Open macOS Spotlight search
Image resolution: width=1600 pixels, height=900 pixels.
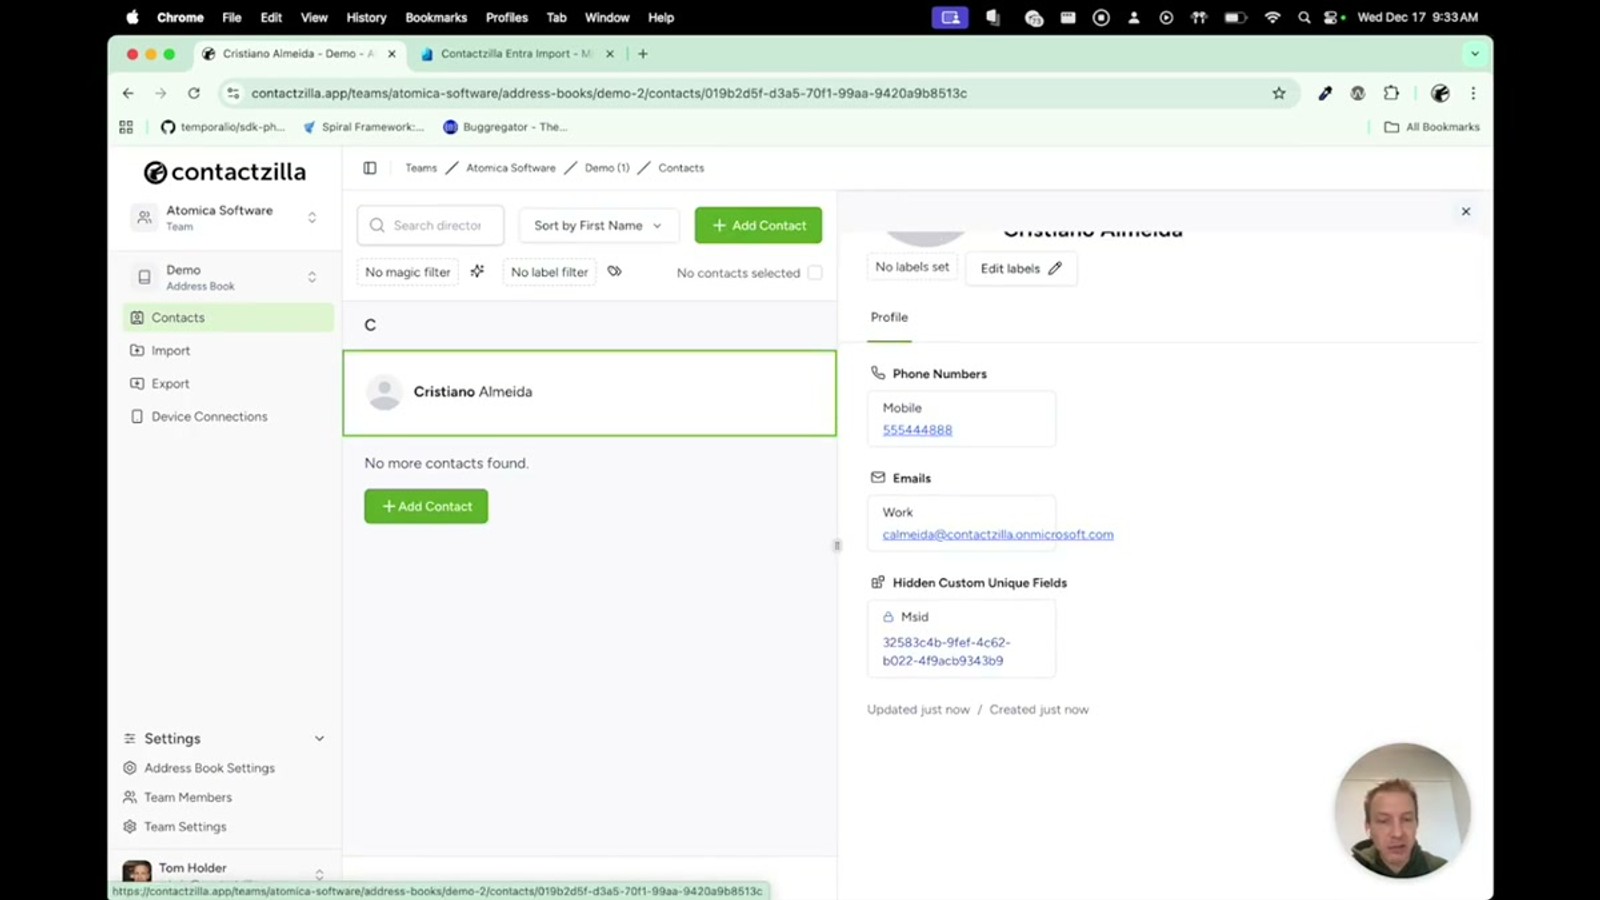[1304, 17]
